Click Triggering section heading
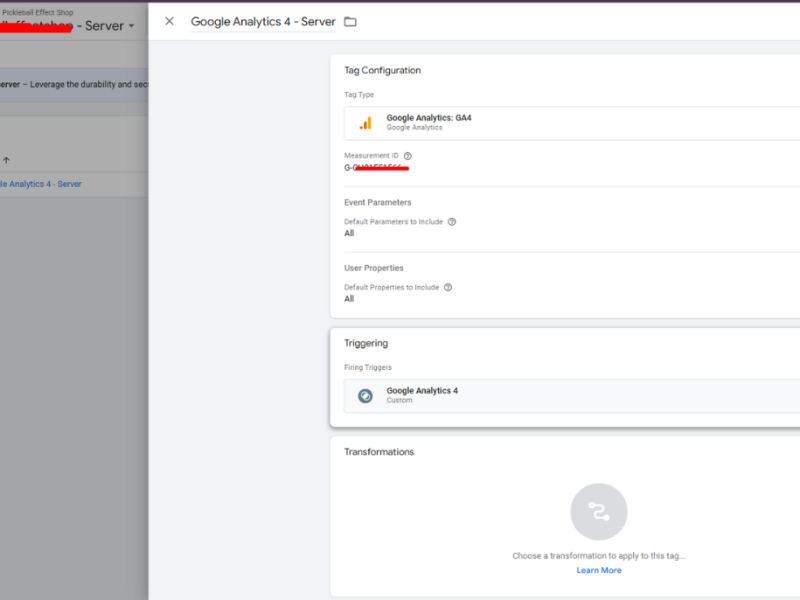Screen dimensions: 800x600 click(366, 343)
